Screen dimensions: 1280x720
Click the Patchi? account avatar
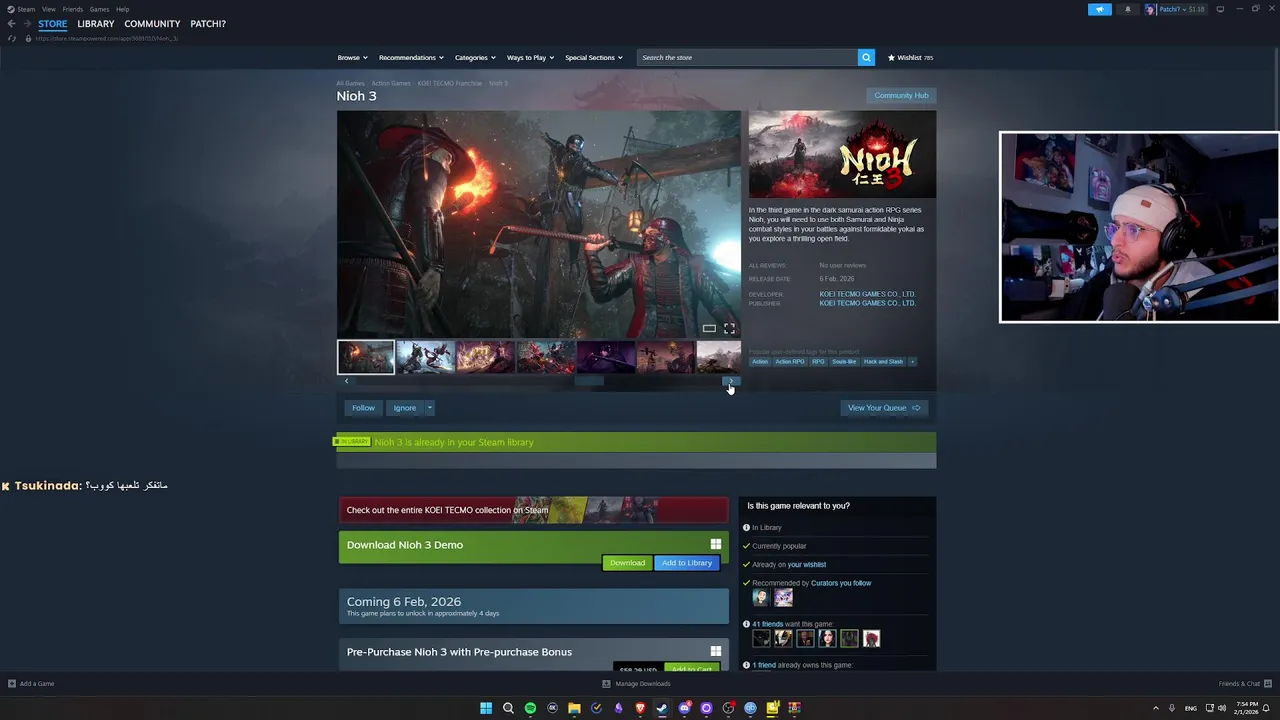point(1150,9)
